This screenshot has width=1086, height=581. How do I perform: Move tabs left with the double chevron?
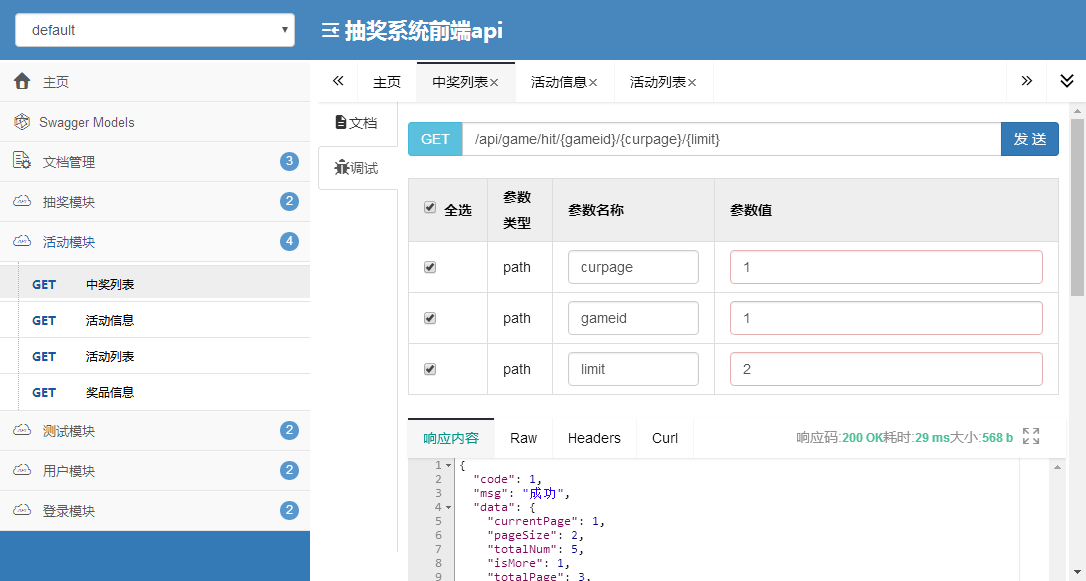coord(338,81)
